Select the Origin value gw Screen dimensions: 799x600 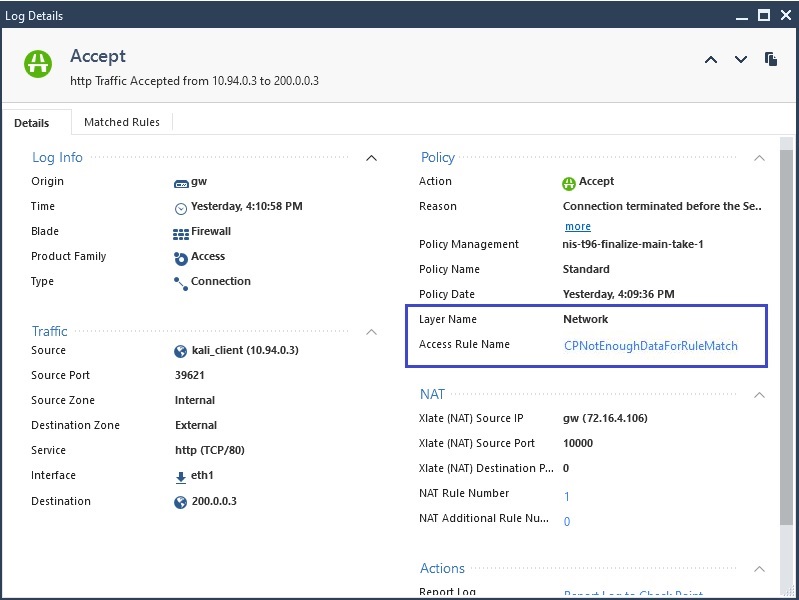pos(199,181)
